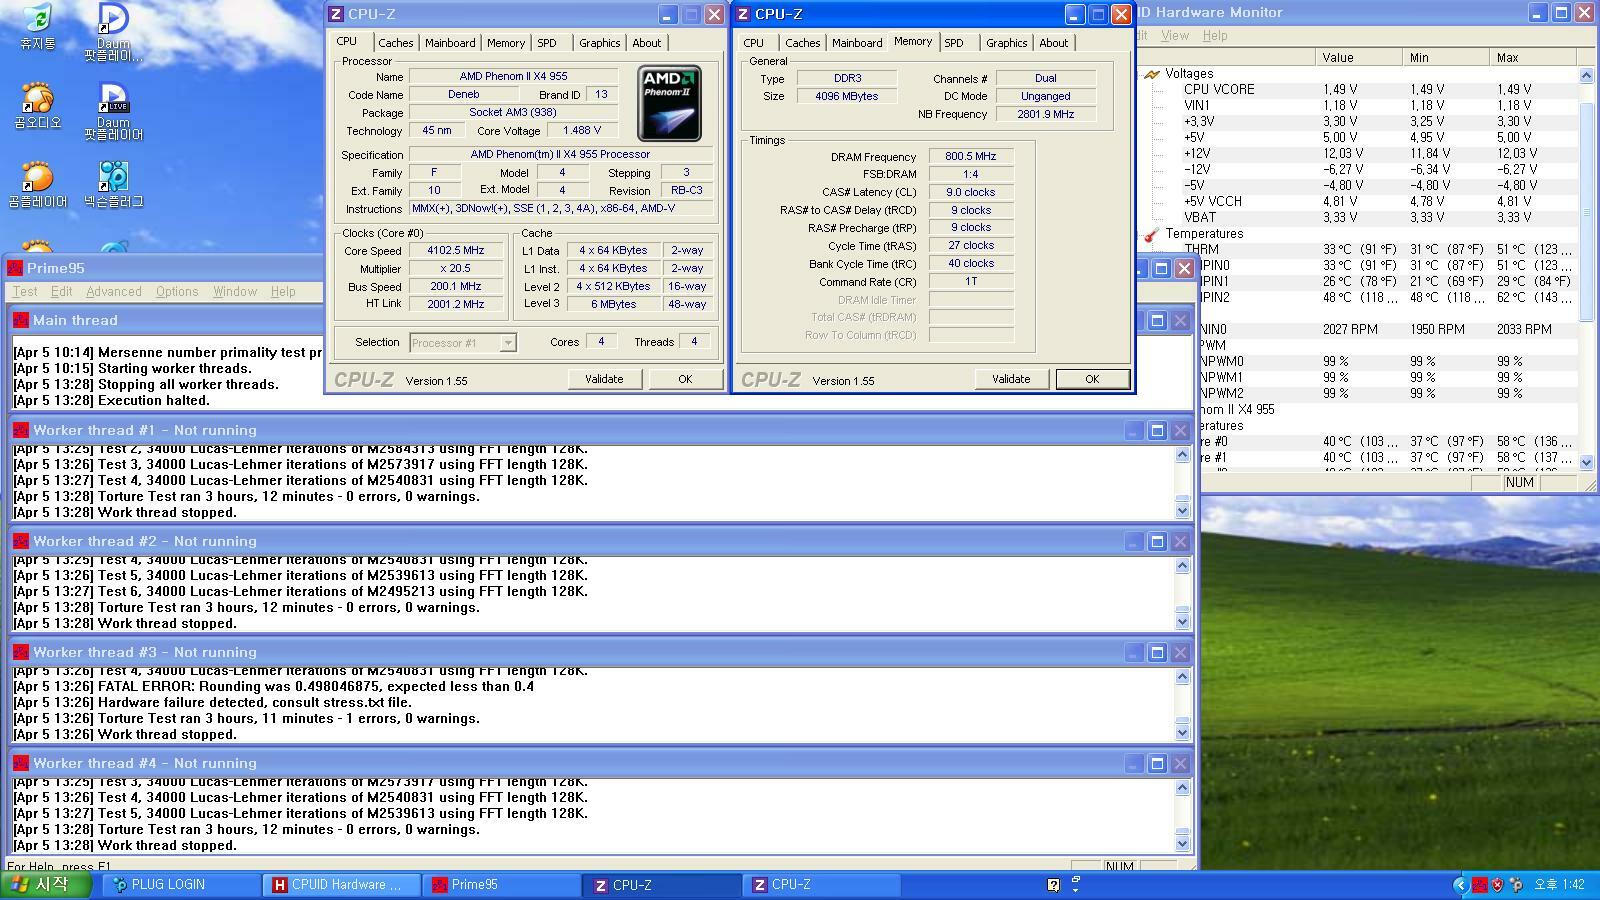Click the Core Voltage 1.488 V field

tap(582, 131)
